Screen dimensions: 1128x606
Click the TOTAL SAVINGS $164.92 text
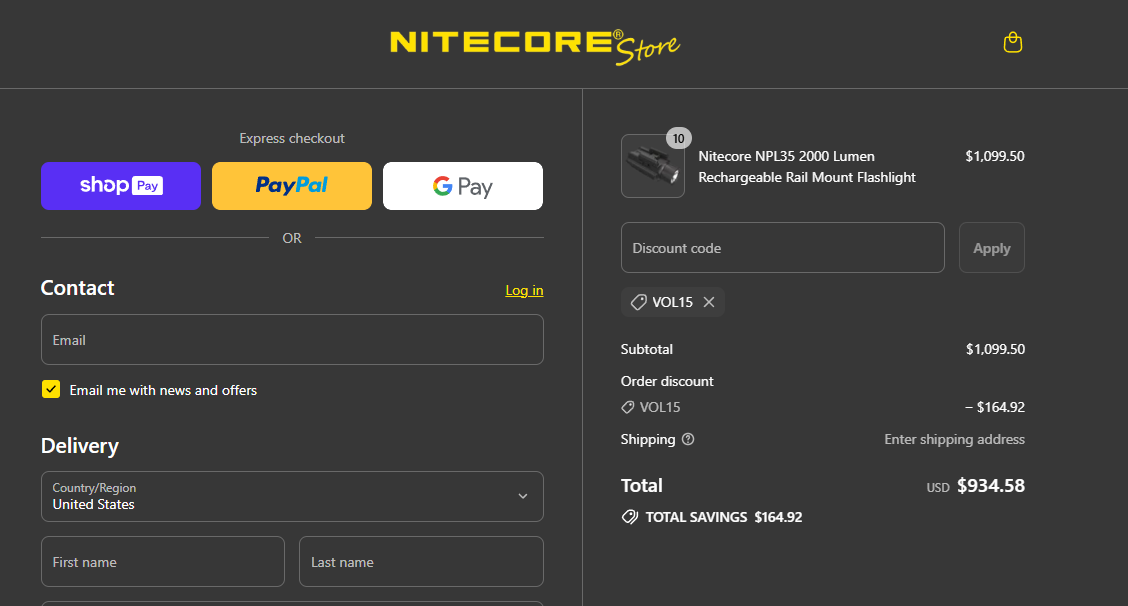tap(724, 517)
